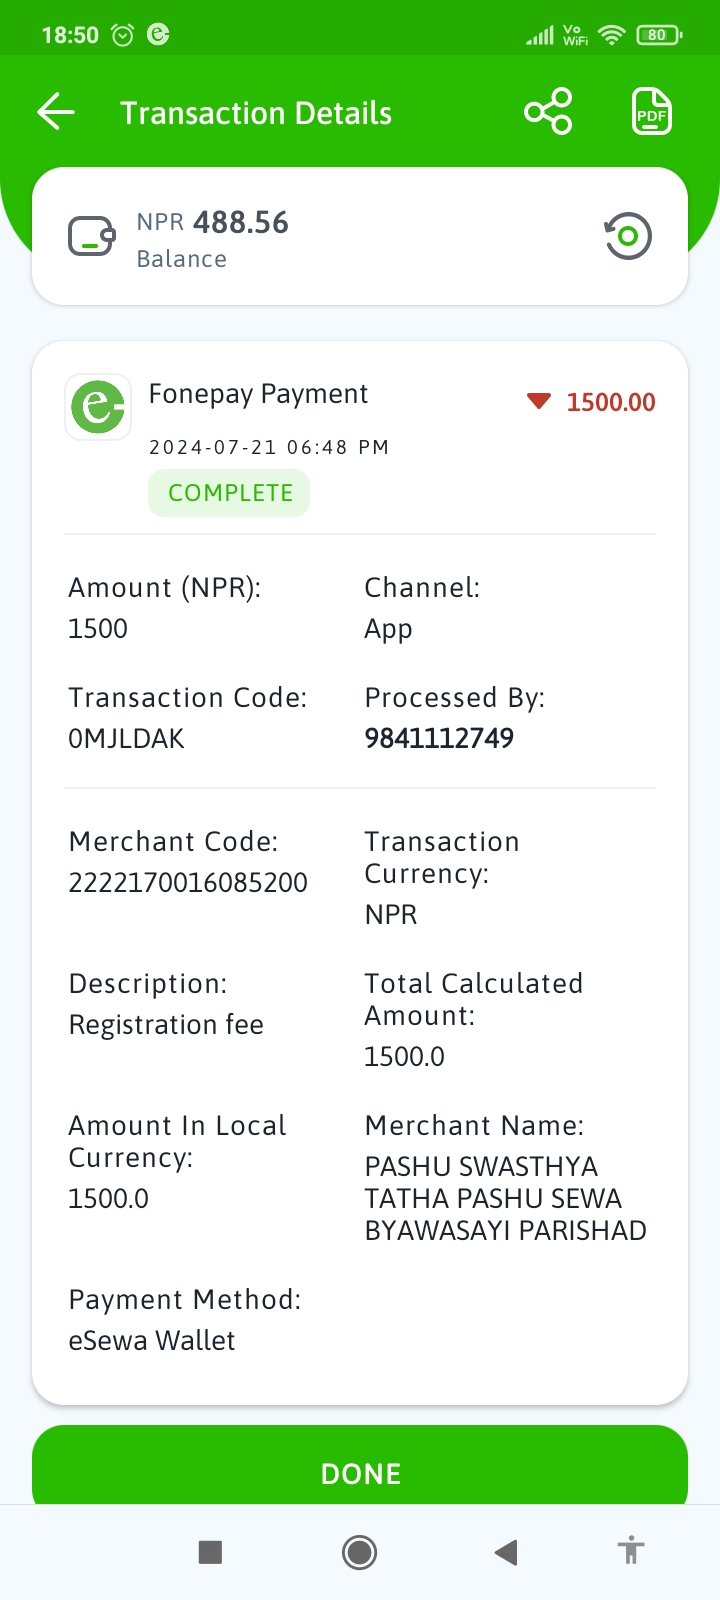Tap the 1500.00 debited amount
Screen dimensions: 720x1600
click(x=611, y=402)
